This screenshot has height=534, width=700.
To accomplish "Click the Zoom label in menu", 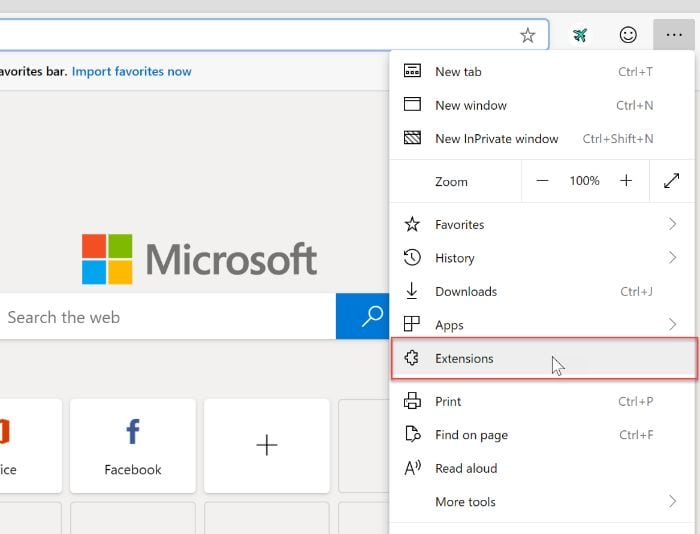I will [x=451, y=182].
